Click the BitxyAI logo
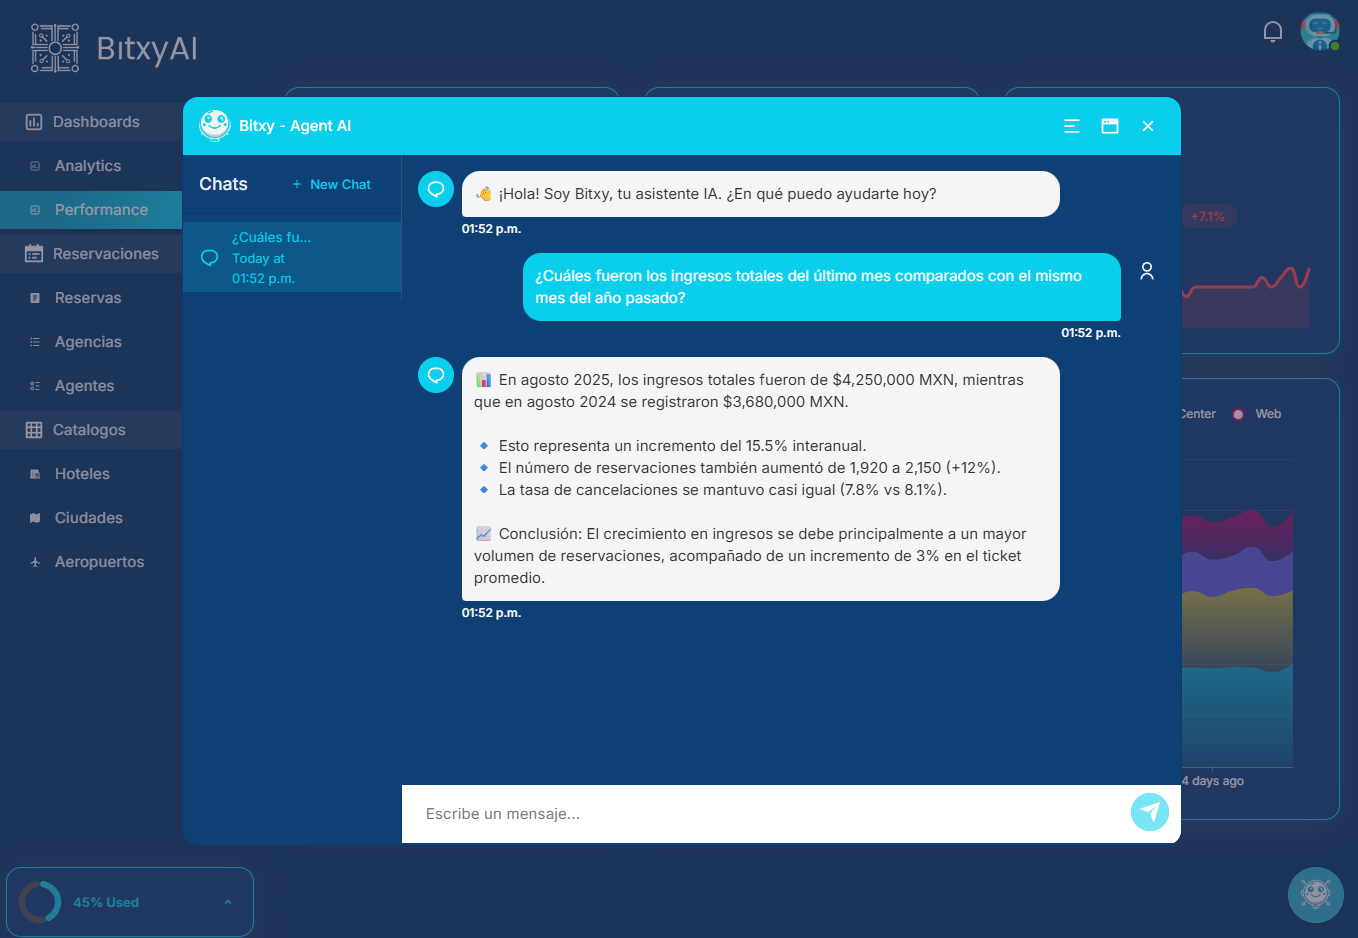 click(x=114, y=48)
